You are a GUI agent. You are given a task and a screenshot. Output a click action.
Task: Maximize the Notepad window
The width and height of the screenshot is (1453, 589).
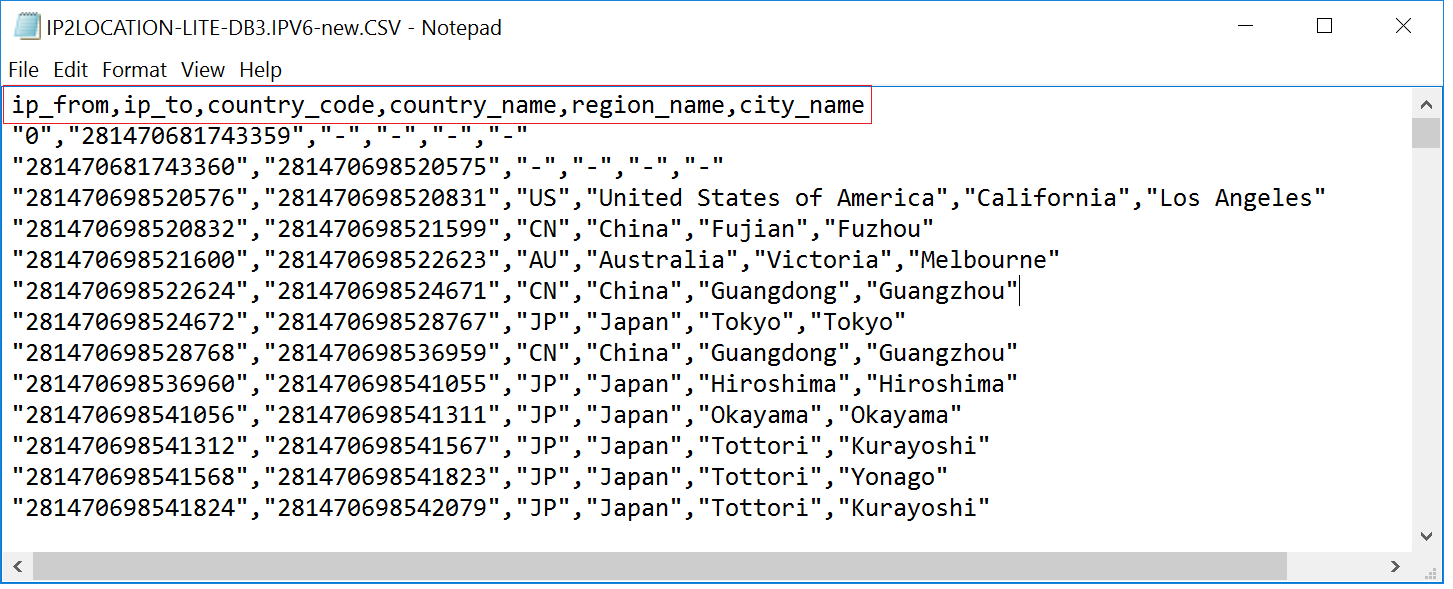tap(1324, 27)
